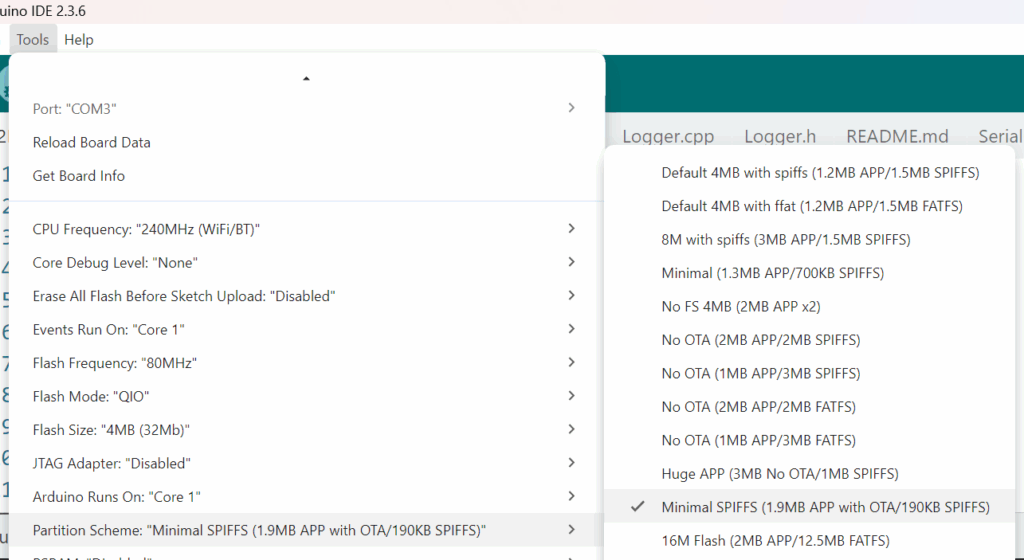
Task: Open the Help menu
Action: (78, 40)
